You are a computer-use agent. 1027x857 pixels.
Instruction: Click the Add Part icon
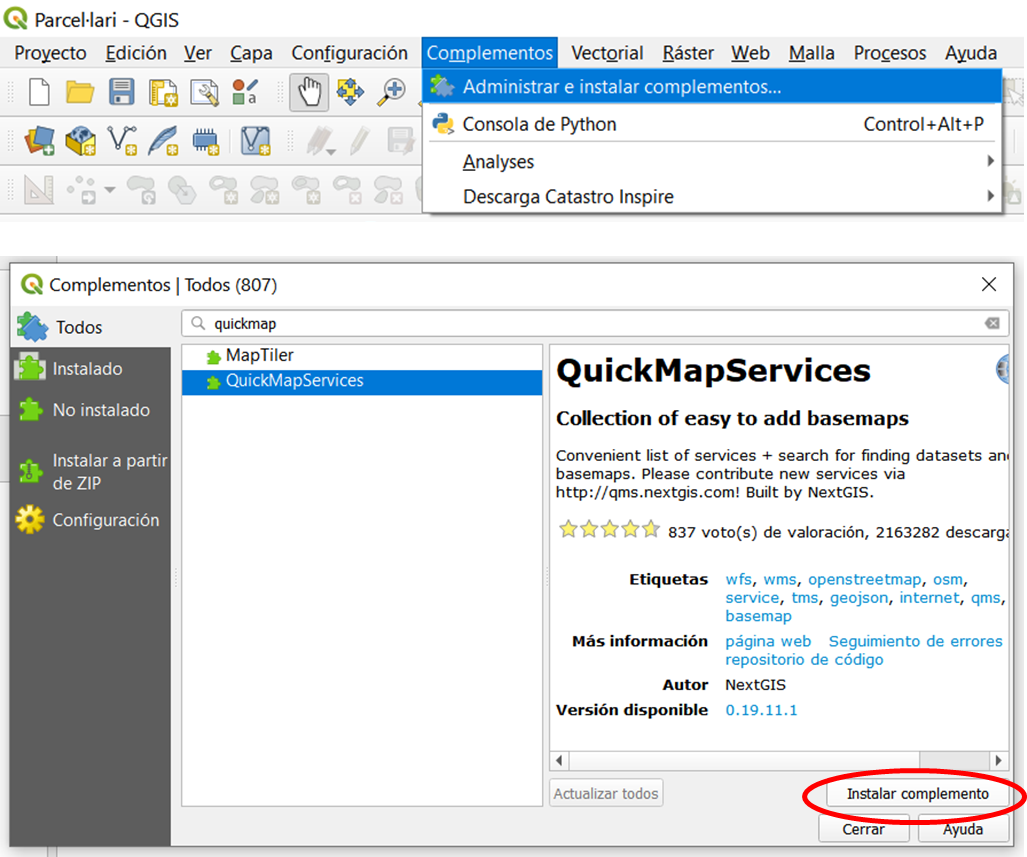point(265,191)
